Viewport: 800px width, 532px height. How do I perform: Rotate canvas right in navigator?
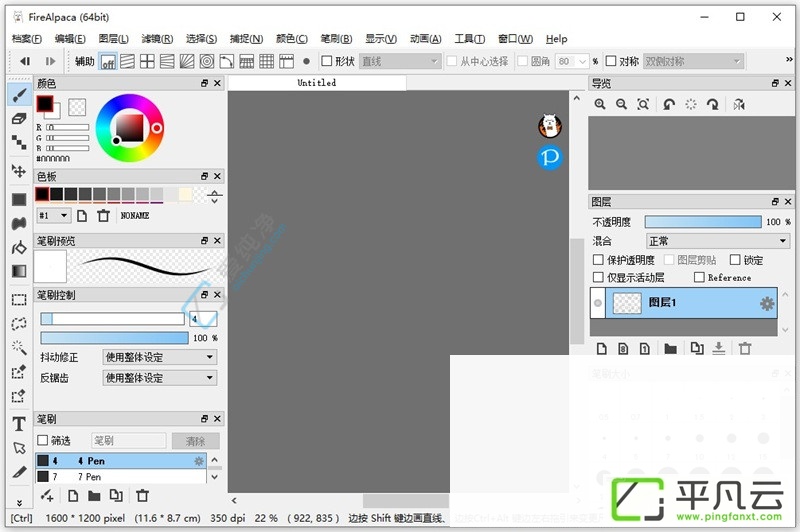(713, 105)
